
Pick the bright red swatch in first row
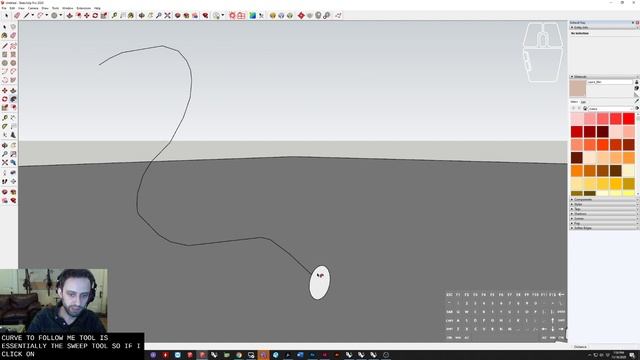(x=629, y=119)
